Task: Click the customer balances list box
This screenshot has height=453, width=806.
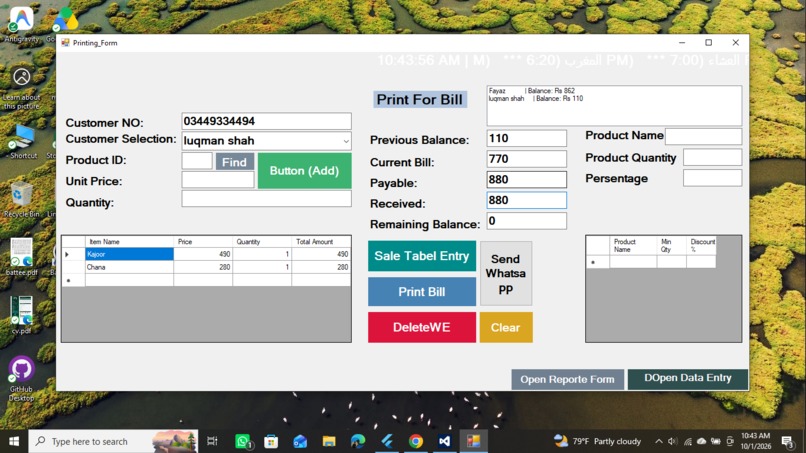Action: (614, 106)
